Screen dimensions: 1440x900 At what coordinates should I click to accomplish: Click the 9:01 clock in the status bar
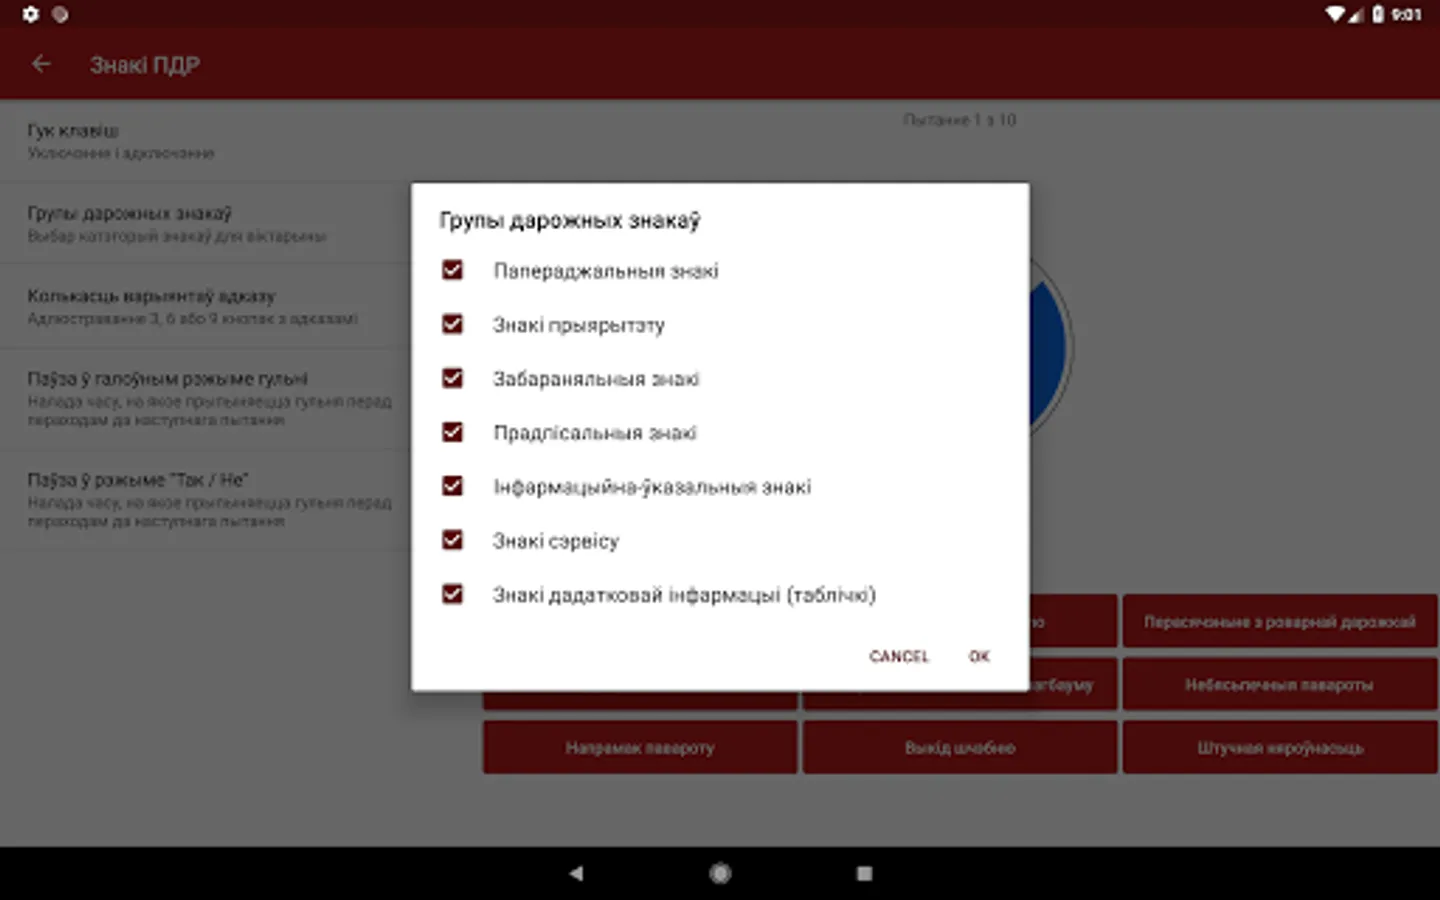tap(1406, 14)
